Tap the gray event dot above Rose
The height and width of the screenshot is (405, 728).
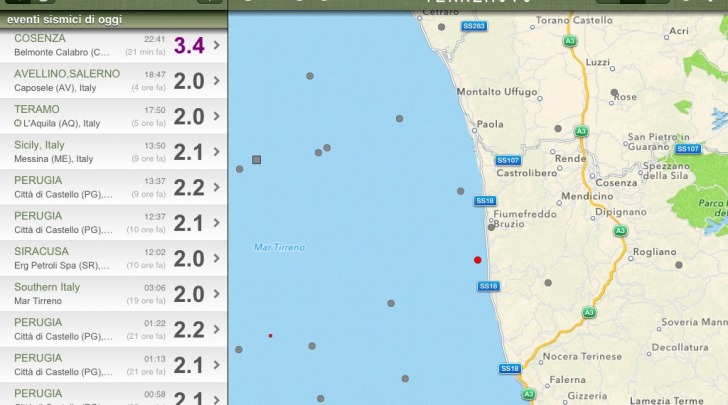(614, 92)
